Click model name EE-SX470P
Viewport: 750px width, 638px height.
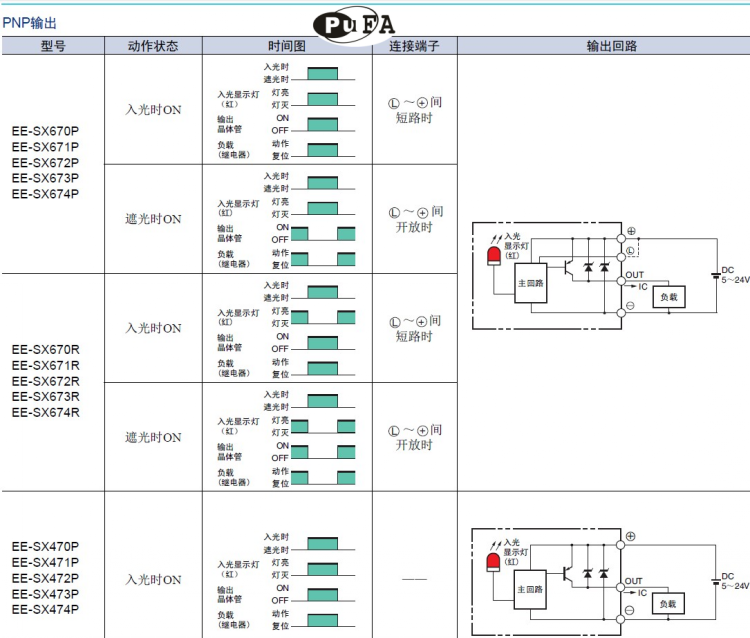45,547
